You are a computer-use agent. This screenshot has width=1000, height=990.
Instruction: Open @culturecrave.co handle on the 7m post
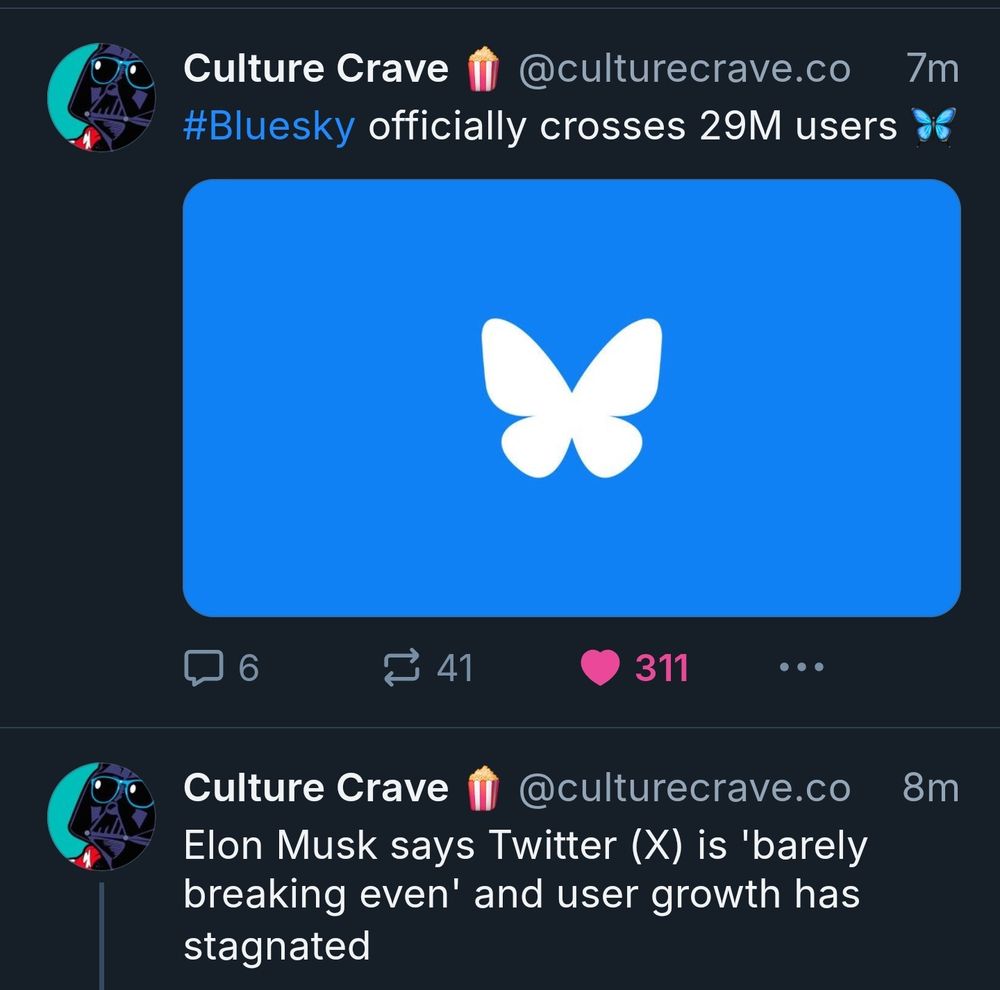(x=684, y=69)
